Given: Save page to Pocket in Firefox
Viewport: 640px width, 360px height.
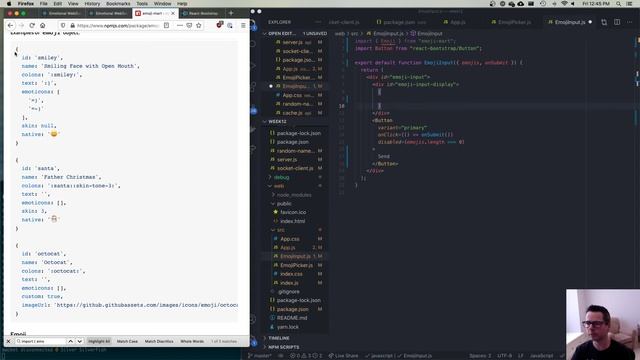Looking at the screenshot, I should point(189,25).
